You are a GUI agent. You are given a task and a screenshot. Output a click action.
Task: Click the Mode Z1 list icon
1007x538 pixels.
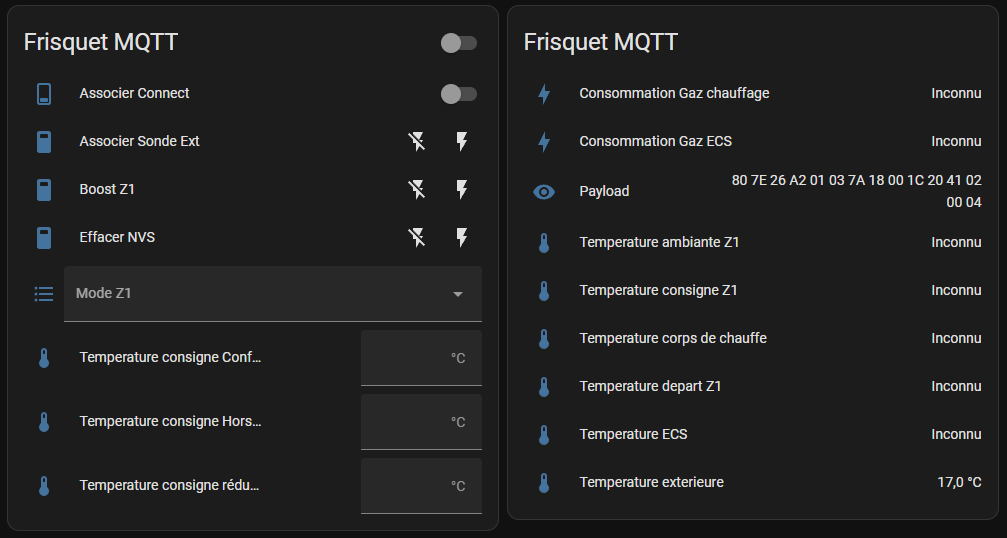(x=44, y=294)
